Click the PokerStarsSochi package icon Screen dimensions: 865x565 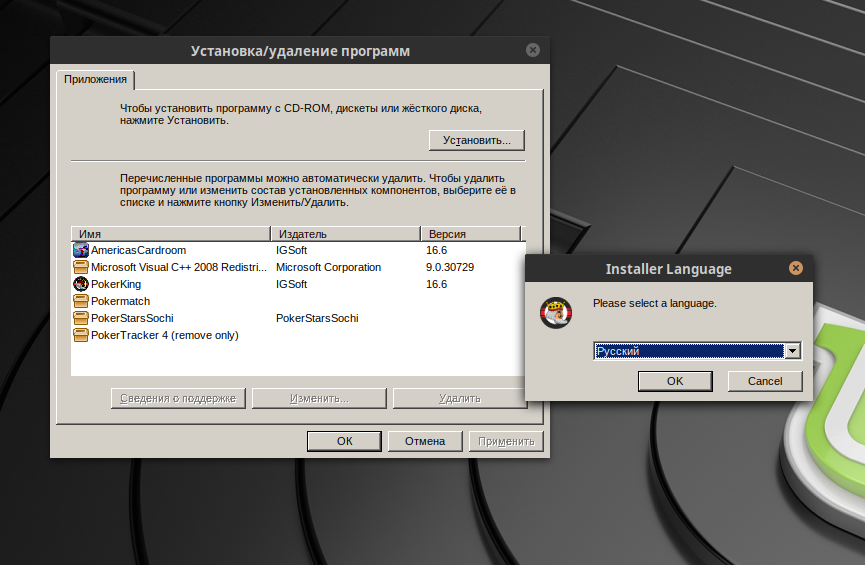[81, 318]
